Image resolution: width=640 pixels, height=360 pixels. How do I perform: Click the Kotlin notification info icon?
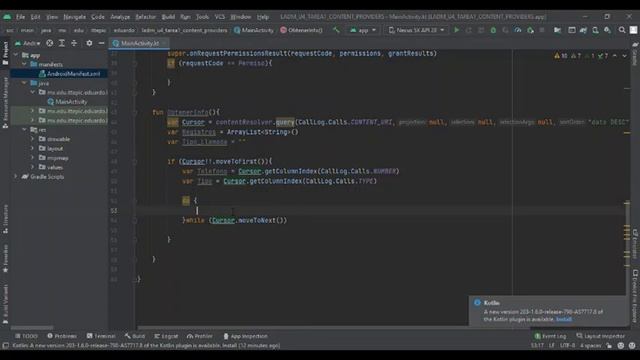click(x=477, y=302)
